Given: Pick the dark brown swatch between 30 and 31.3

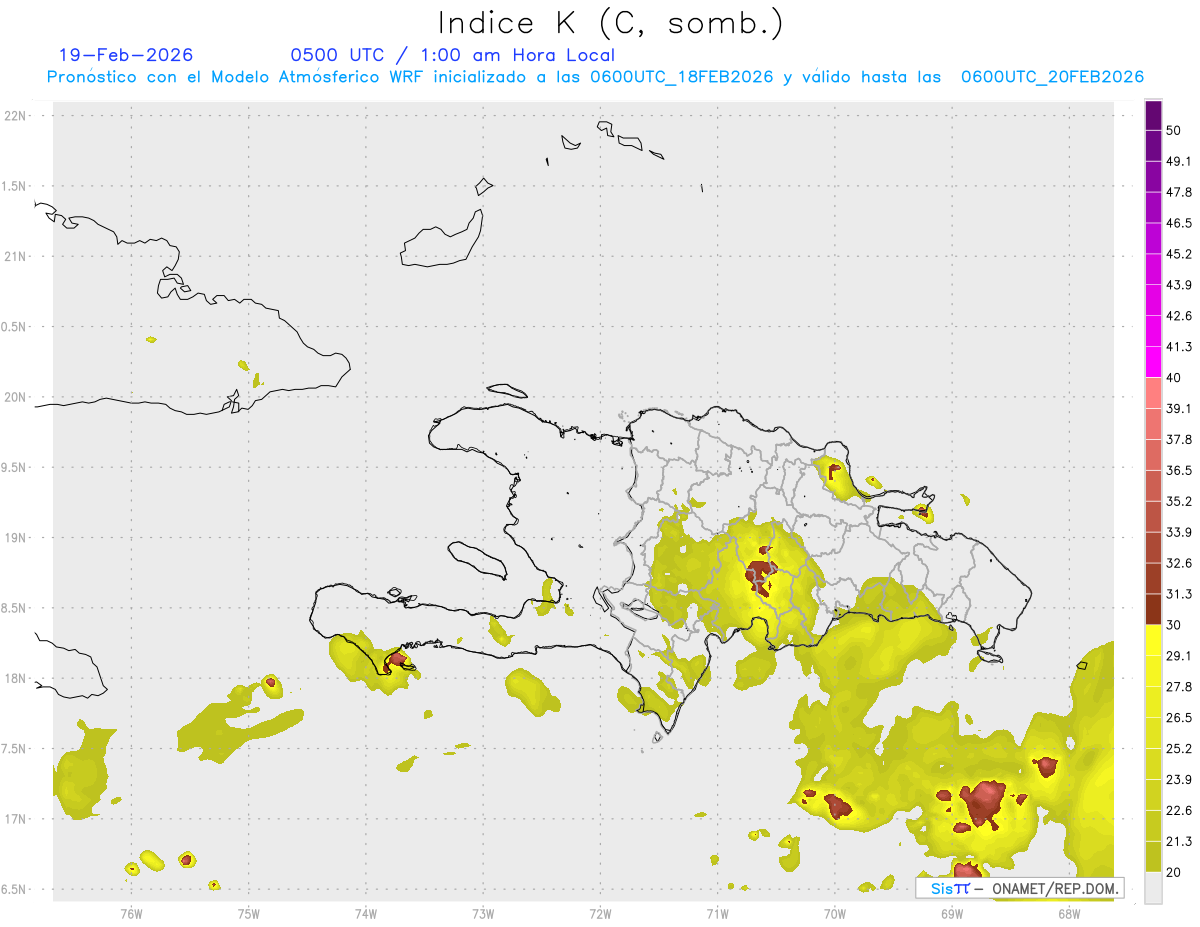Looking at the screenshot, I should coord(1153,609).
